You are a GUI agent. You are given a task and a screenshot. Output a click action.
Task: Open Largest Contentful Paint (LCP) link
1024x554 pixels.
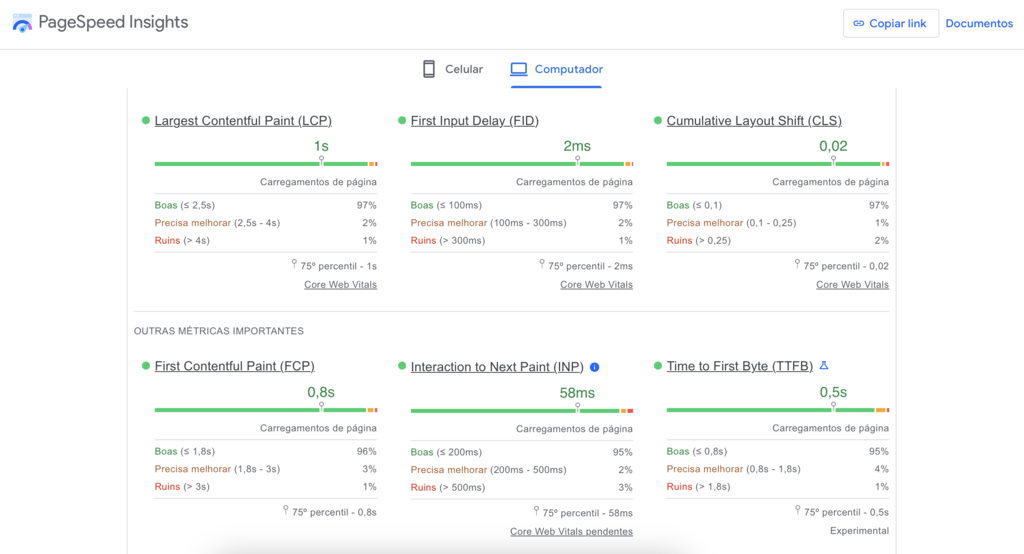(x=243, y=121)
